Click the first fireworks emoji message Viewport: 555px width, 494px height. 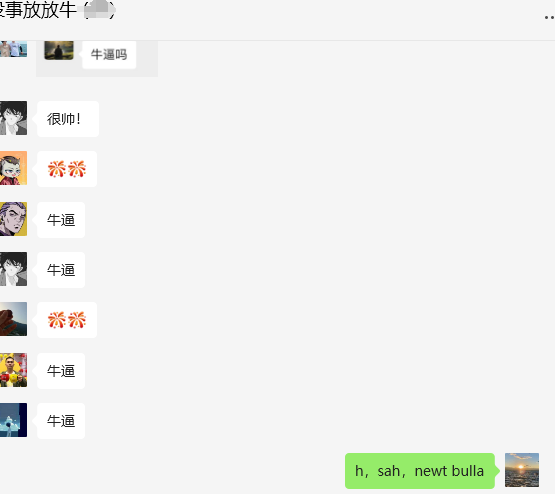pyautogui.click(x=67, y=169)
